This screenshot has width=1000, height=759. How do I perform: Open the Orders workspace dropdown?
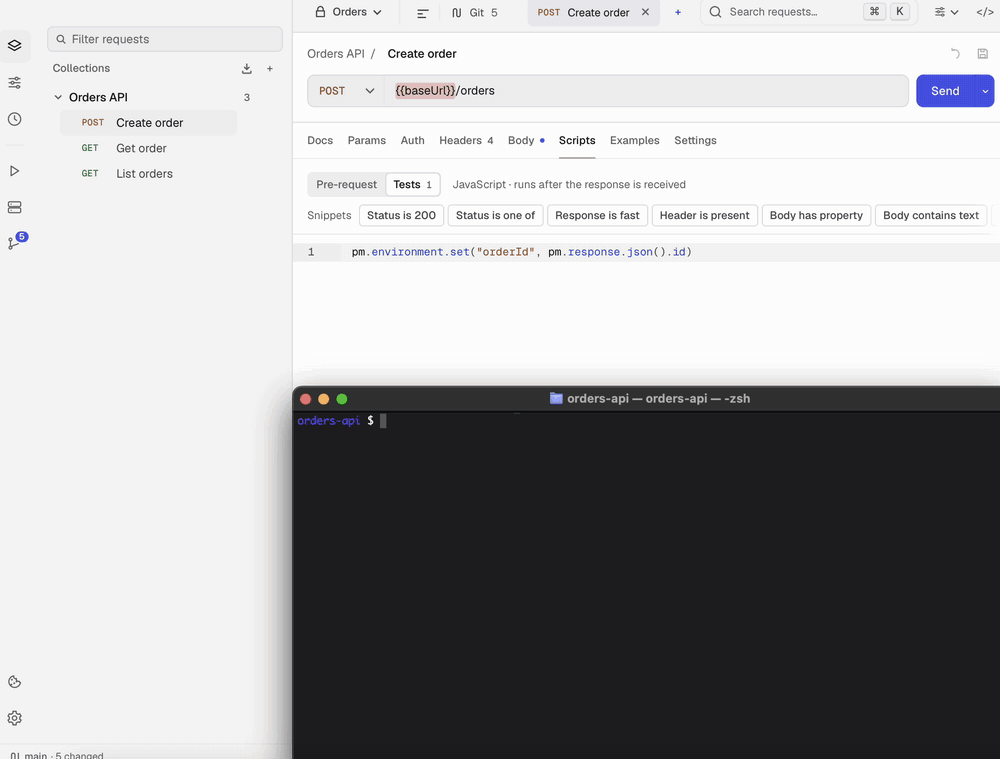tap(349, 12)
